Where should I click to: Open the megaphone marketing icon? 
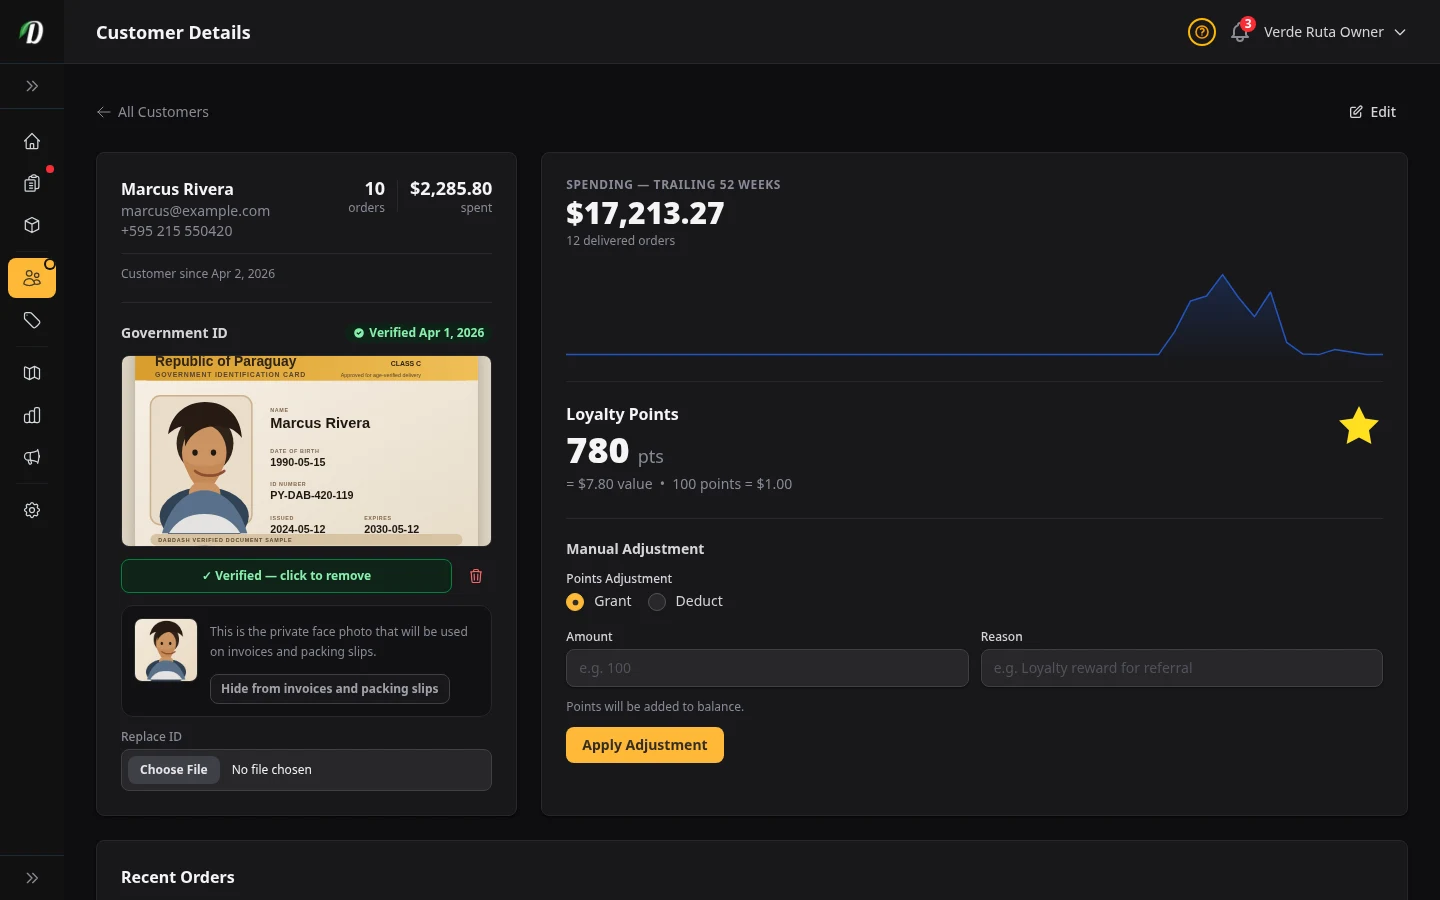click(32, 457)
